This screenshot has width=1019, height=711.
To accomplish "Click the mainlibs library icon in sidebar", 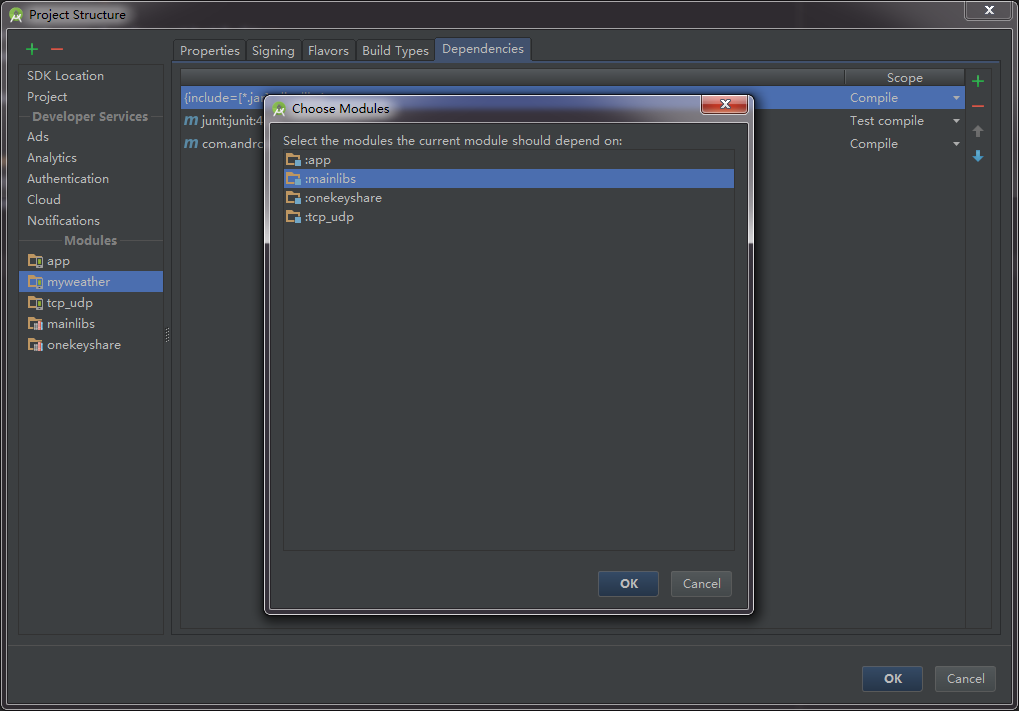I will 35,324.
